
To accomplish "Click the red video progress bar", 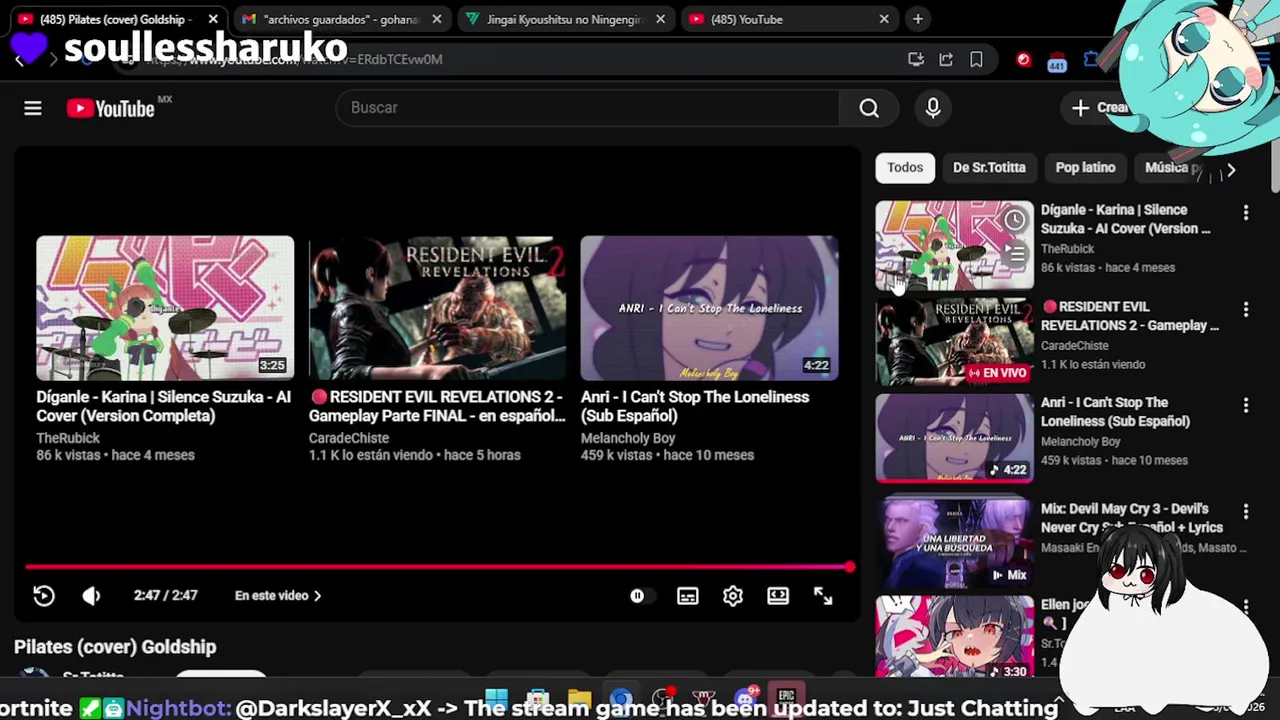I will [440, 567].
